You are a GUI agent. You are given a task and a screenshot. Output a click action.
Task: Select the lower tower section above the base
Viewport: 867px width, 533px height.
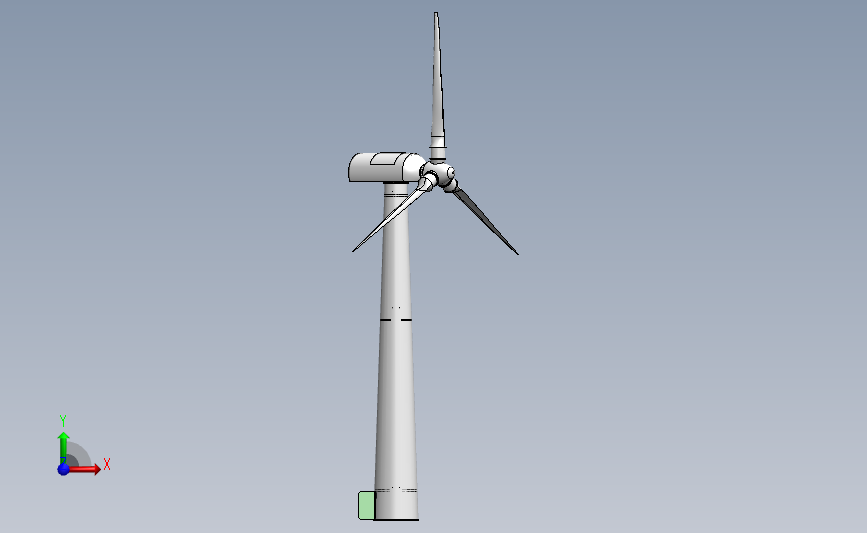(396, 404)
